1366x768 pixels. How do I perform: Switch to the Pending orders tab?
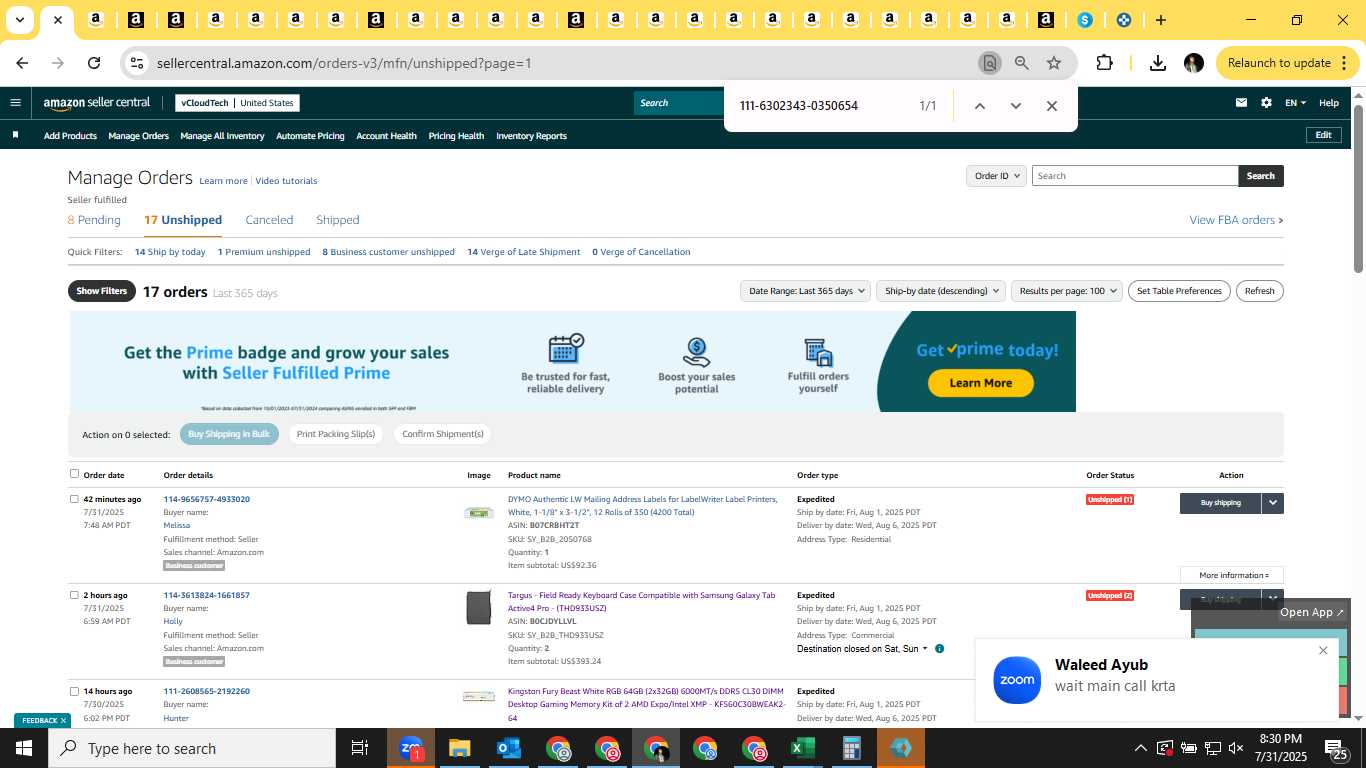tap(94, 220)
